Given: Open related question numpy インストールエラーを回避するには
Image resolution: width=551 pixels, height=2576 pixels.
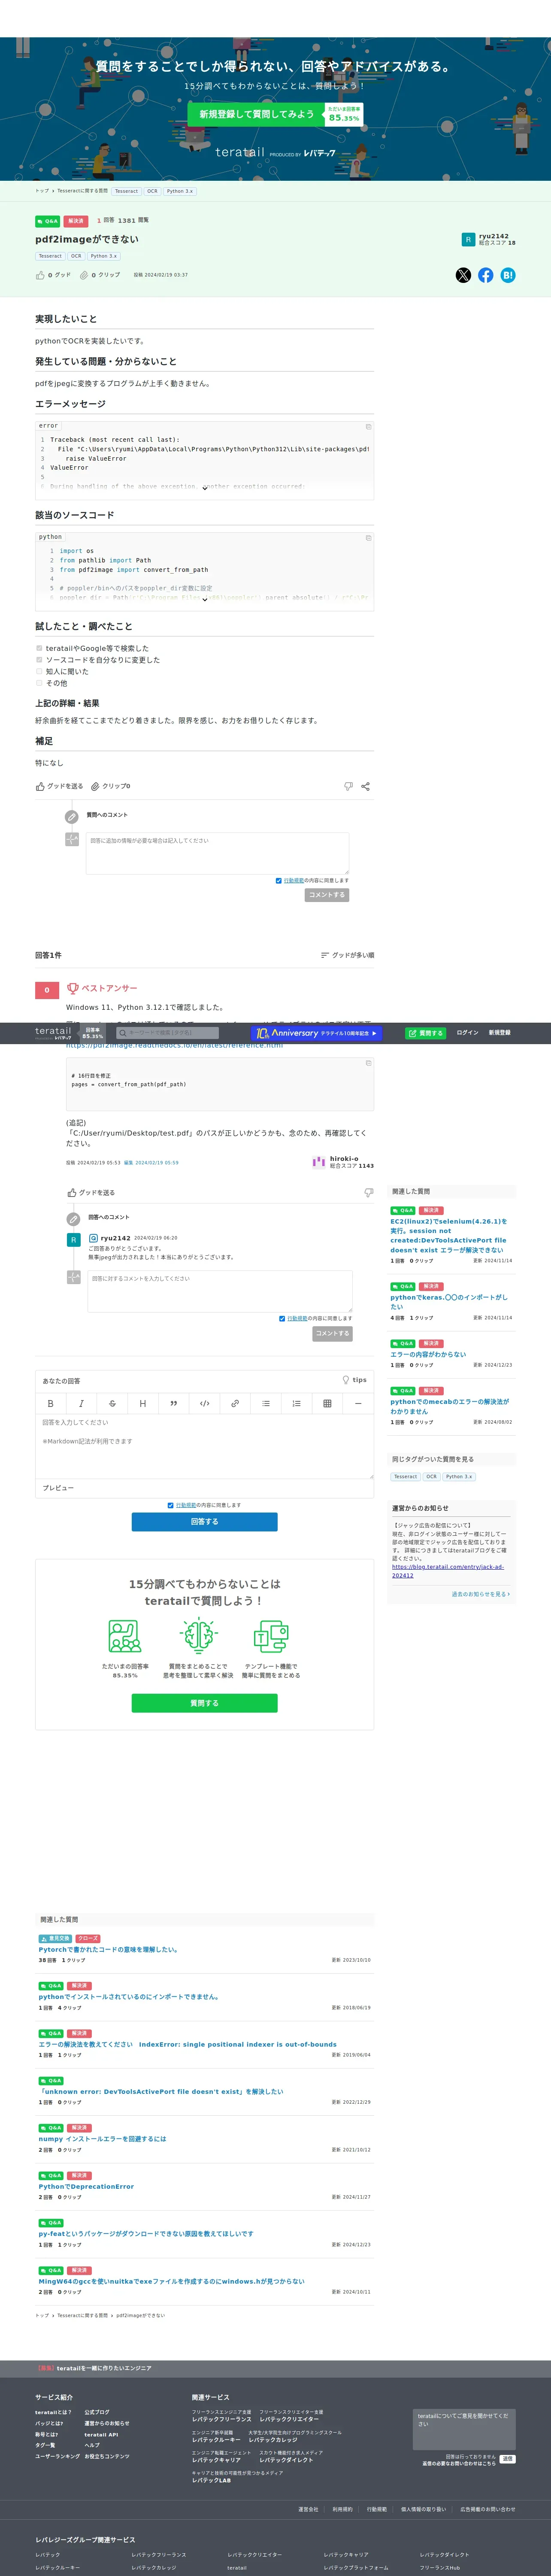Looking at the screenshot, I should (x=102, y=2139).
